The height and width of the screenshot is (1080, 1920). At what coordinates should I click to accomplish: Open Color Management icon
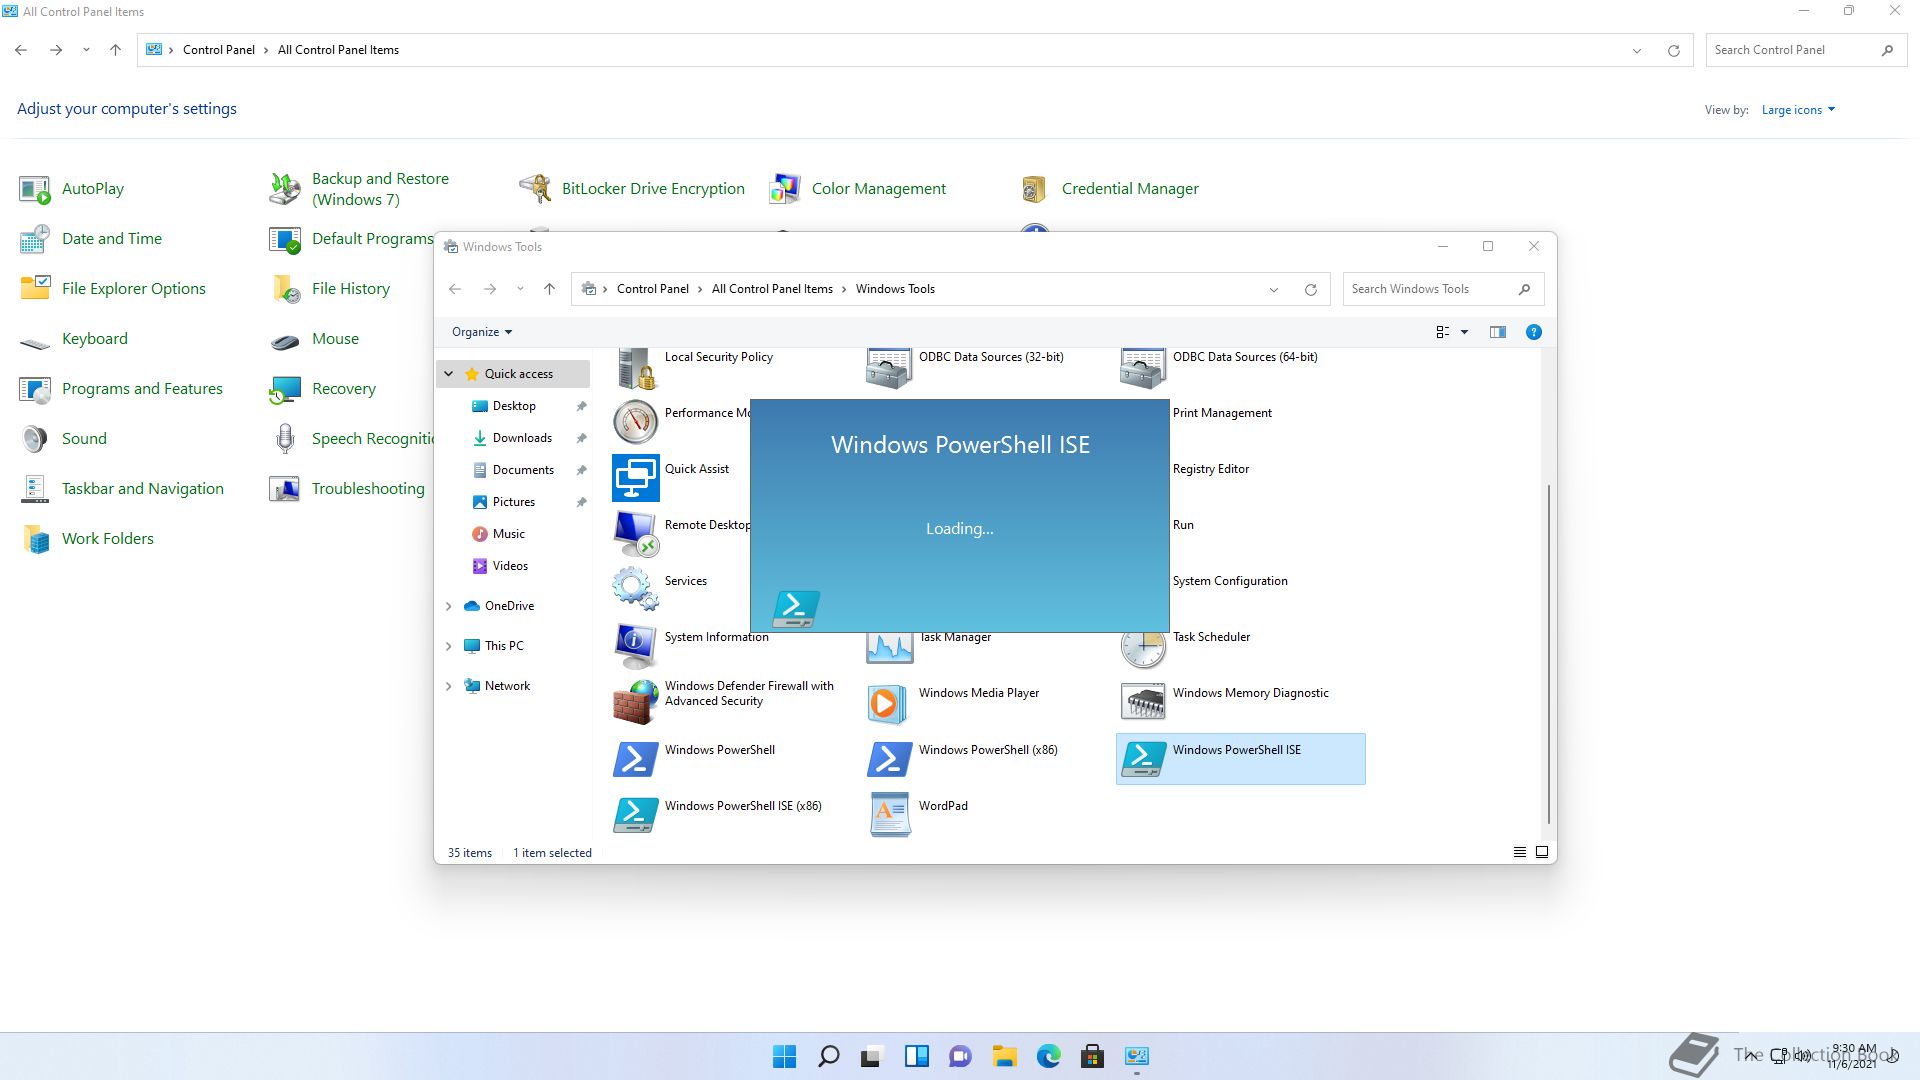point(785,188)
